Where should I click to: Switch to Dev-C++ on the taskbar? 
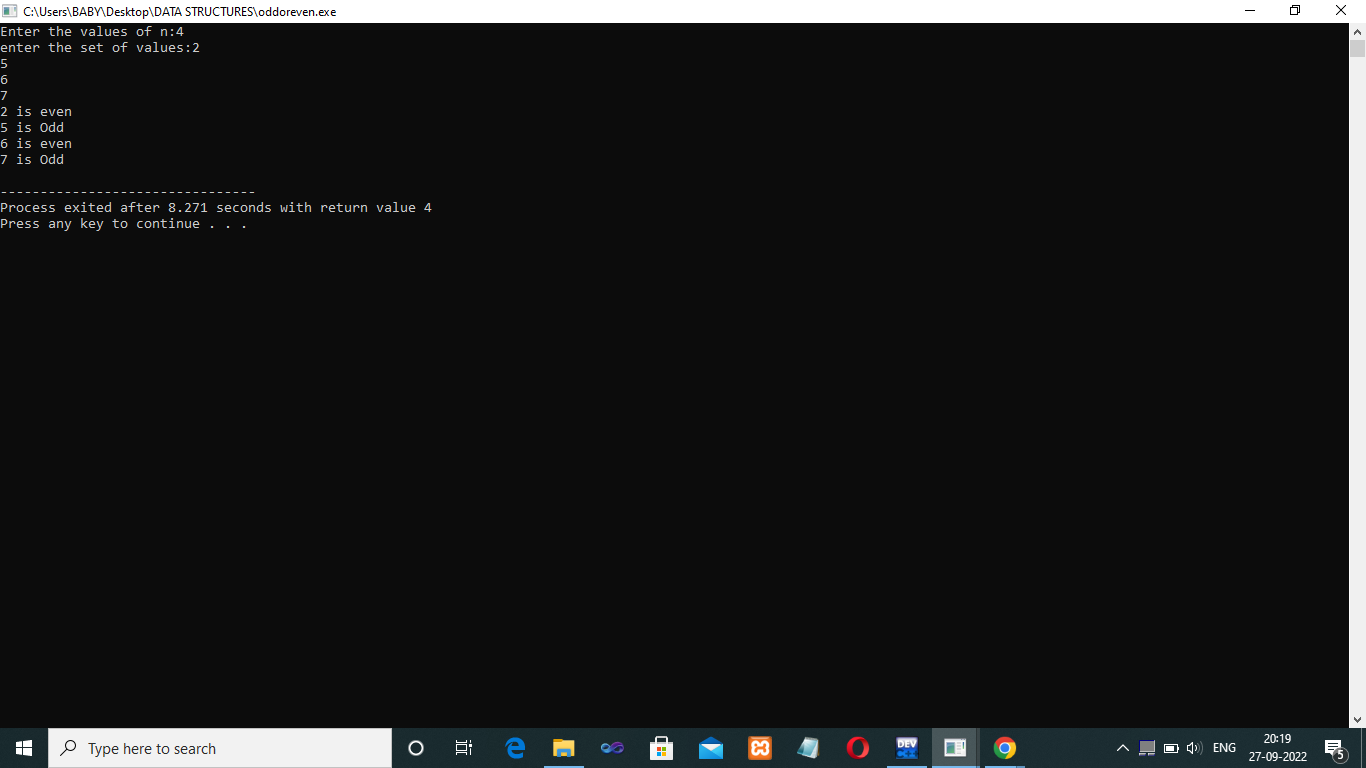[x=907, y=748]
